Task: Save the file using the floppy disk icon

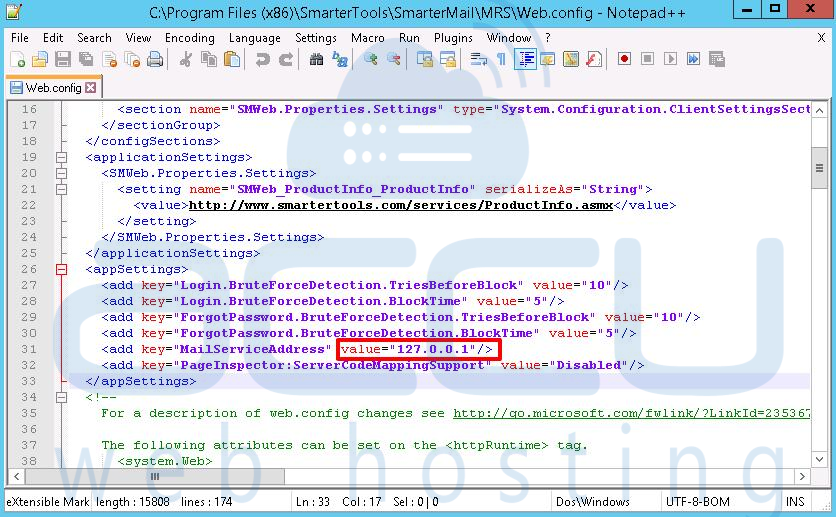Action: [63, 59]
